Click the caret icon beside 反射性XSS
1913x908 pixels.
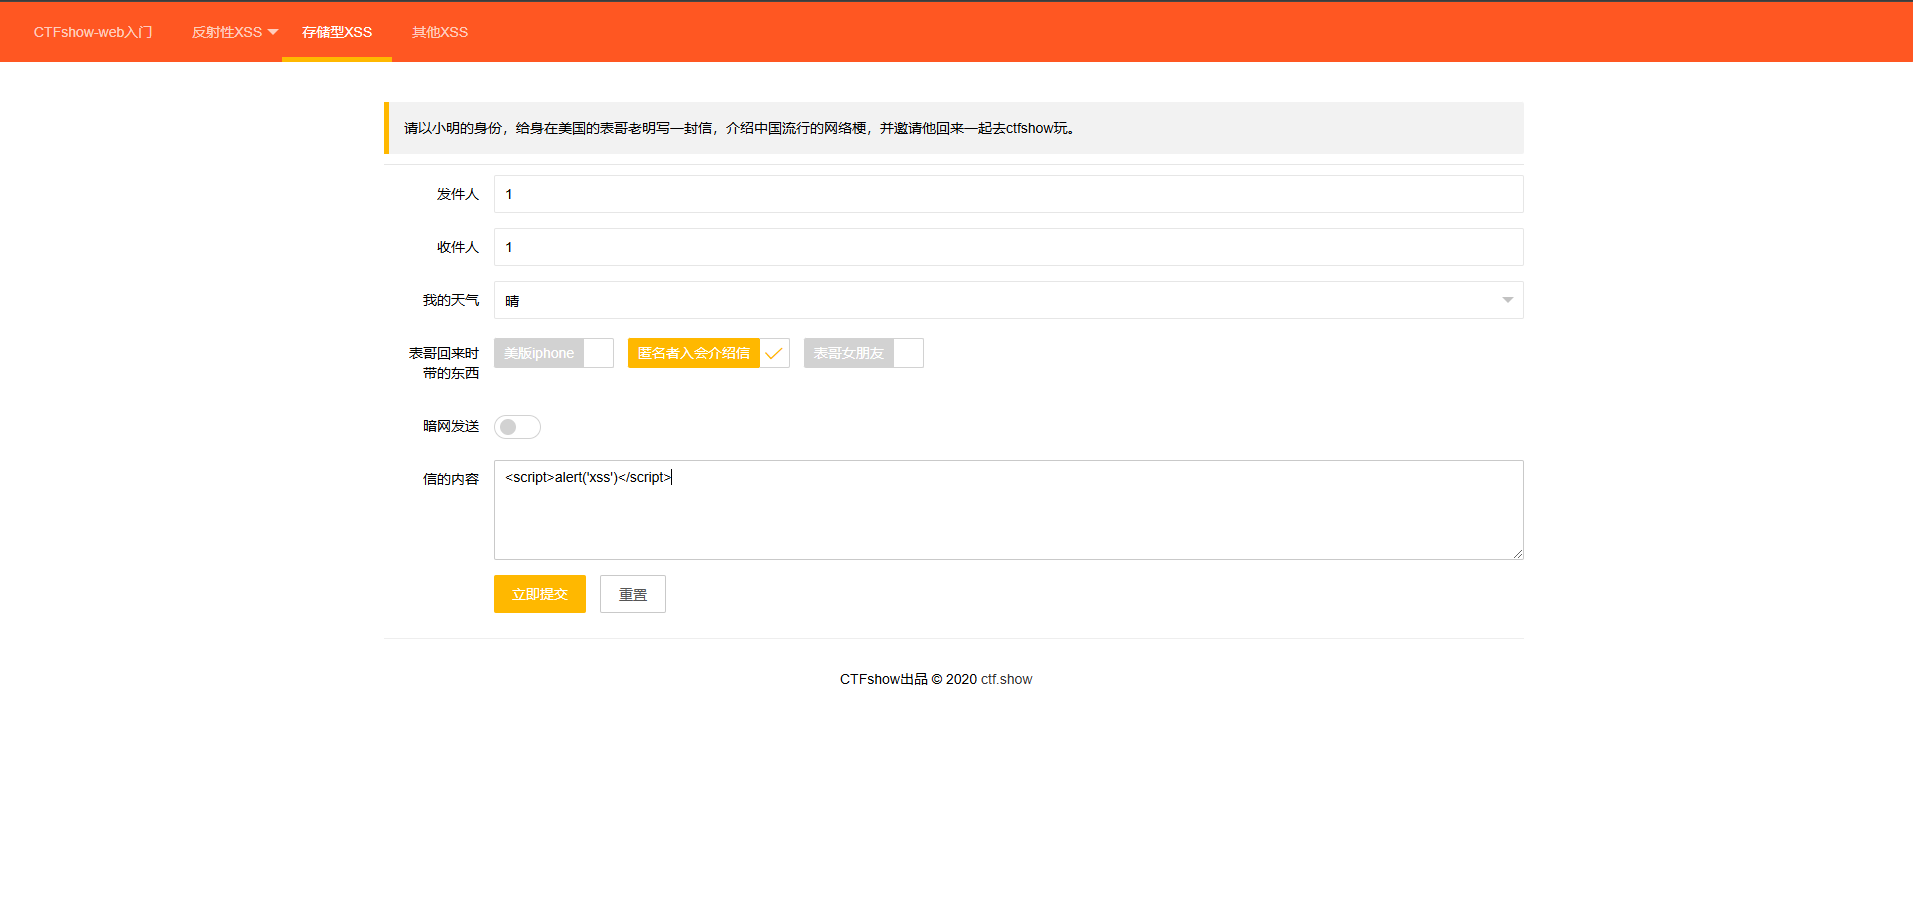[x=273, y=32]
